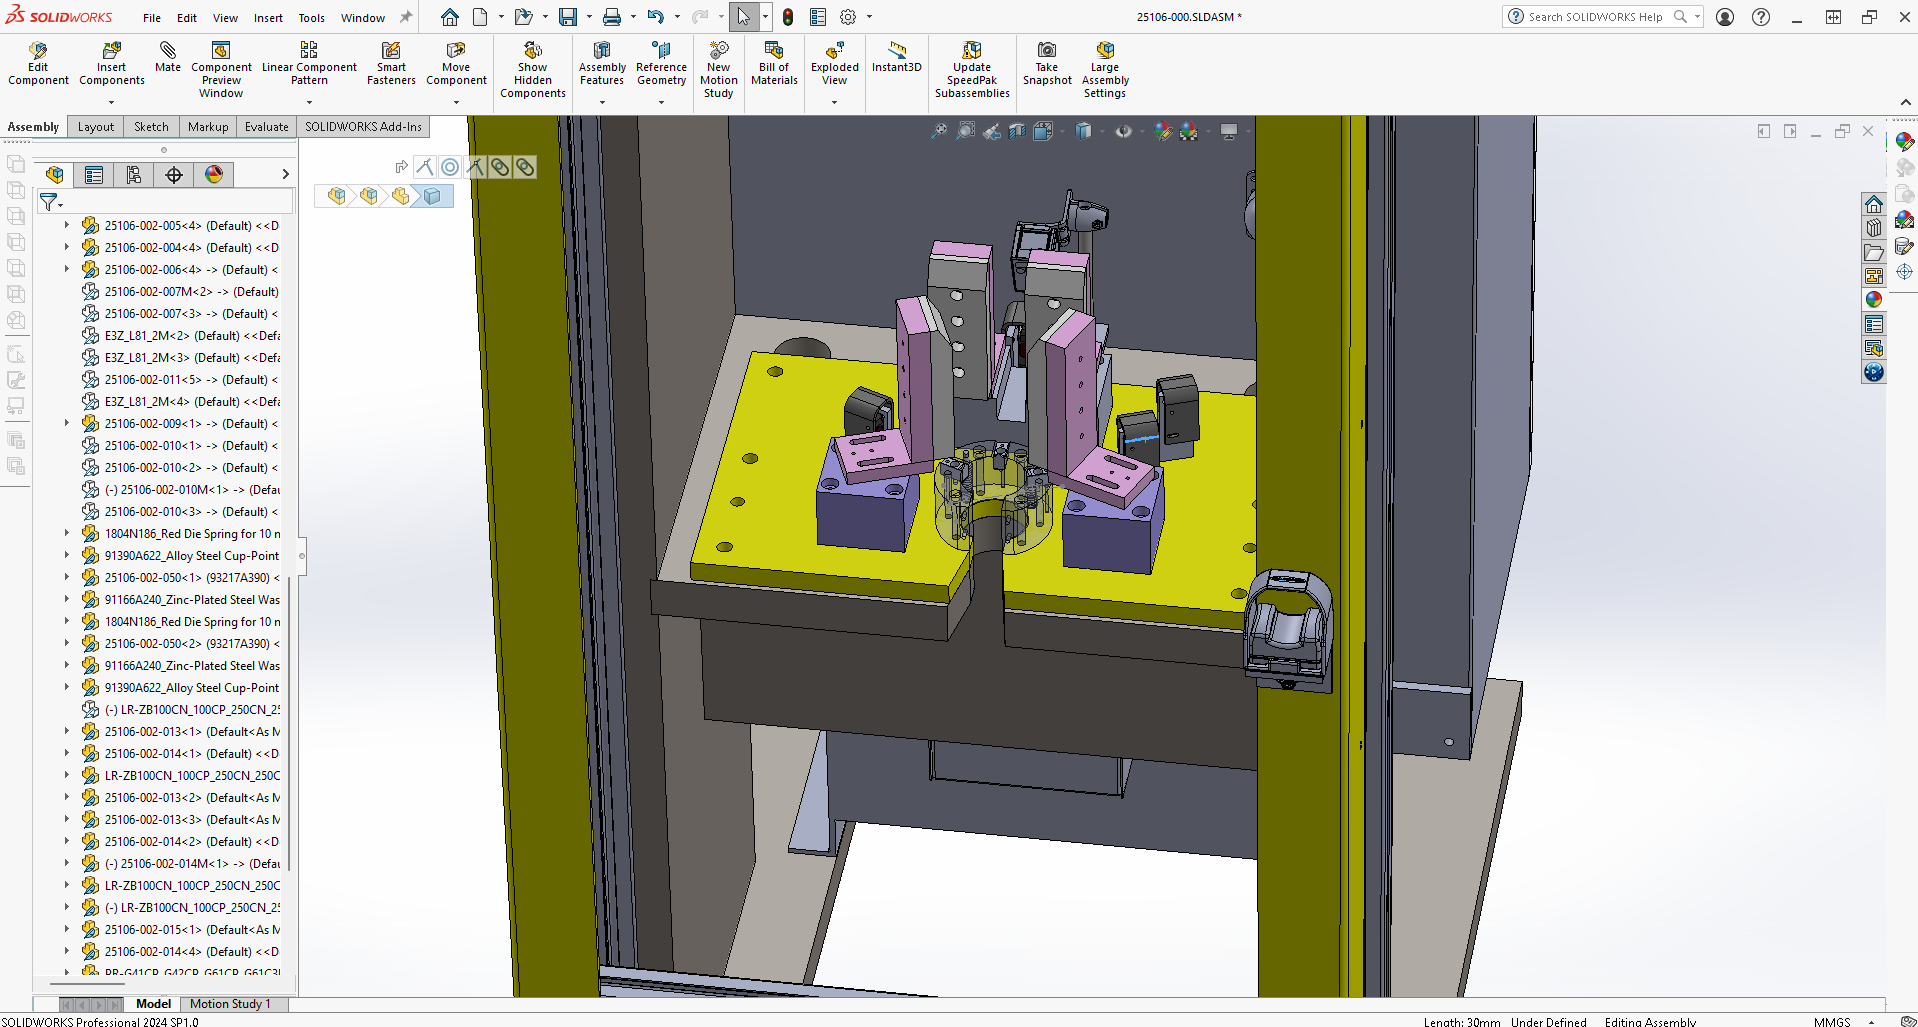Expand 1804N186_Red Die Spring first node
The image size is (1918, 1027).
click(x=67, y=533)
